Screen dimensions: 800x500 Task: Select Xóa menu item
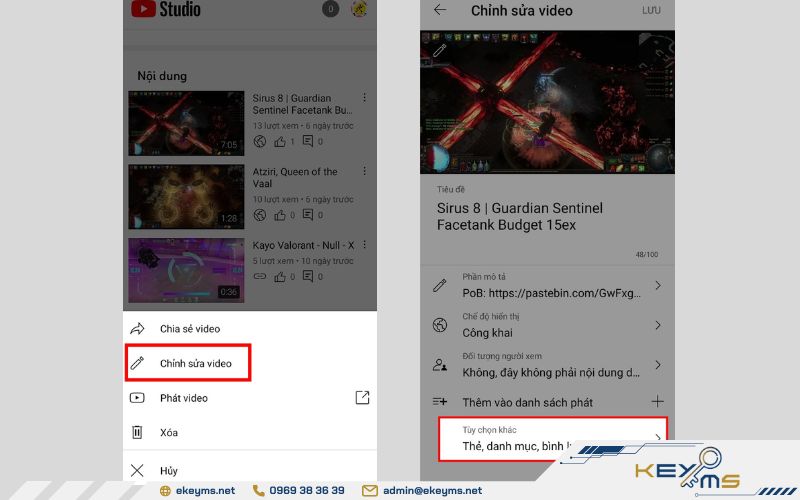(250, 432)
